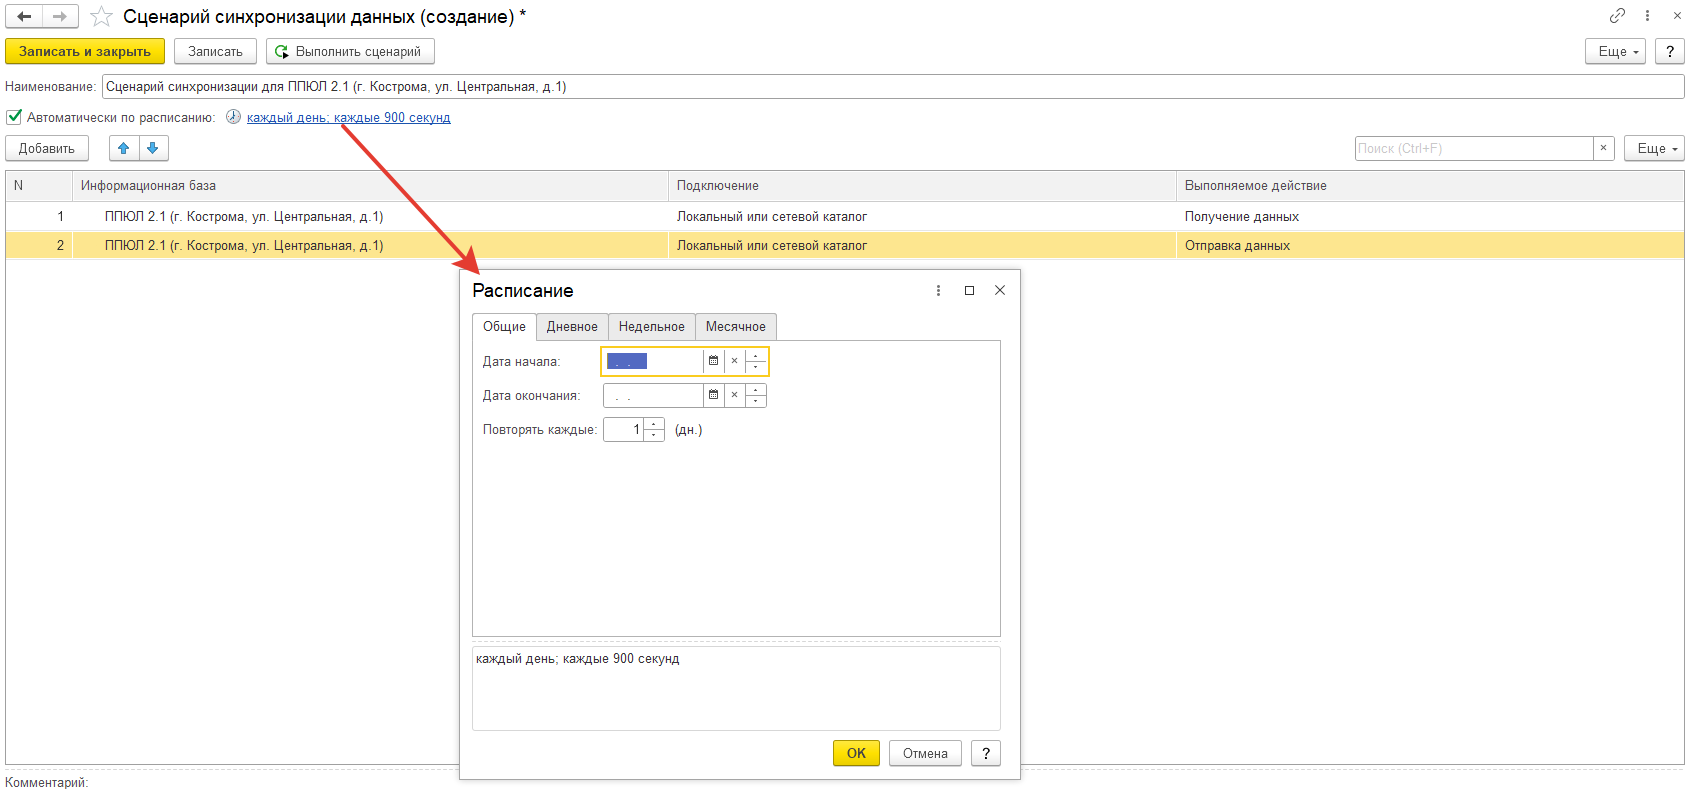Click the Записать button

pyautogui.click(x=215, y=51)
